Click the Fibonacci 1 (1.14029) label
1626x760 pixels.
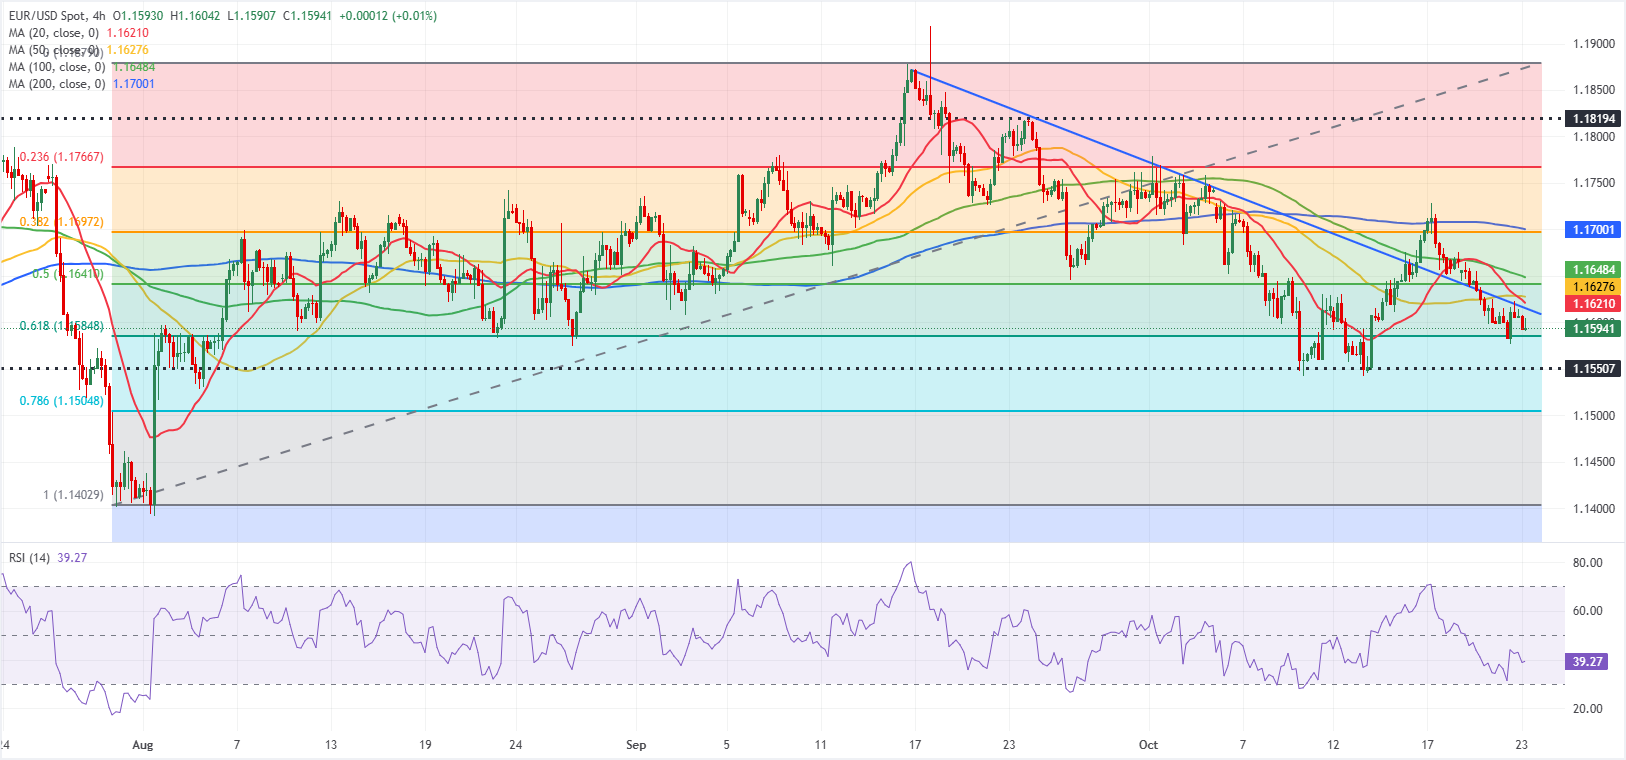pos(73,495)
